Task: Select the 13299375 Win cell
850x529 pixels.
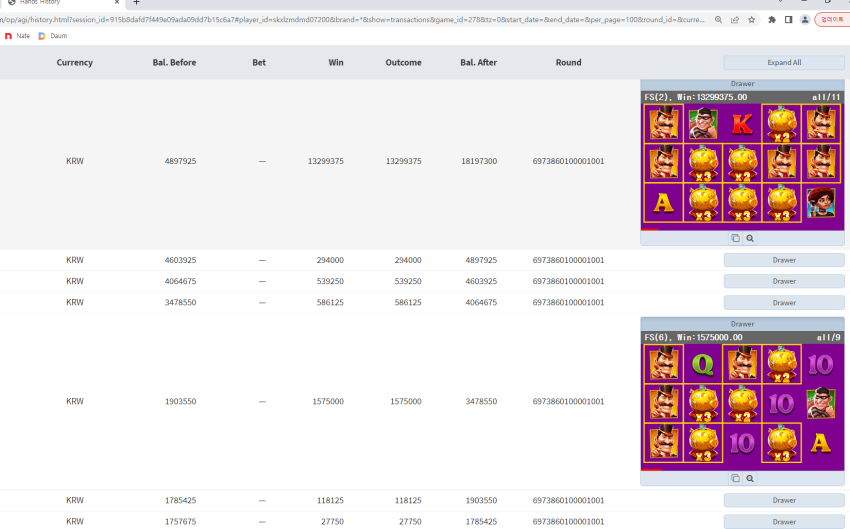Action: point(325,161)
